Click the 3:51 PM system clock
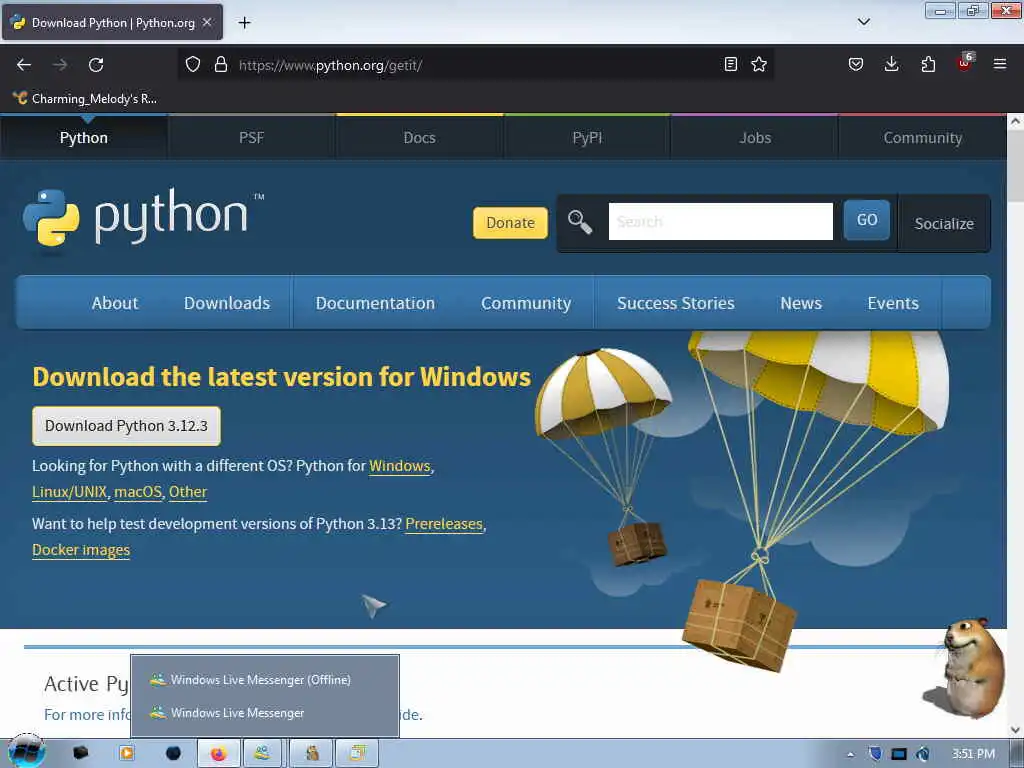 pos(973,754)
